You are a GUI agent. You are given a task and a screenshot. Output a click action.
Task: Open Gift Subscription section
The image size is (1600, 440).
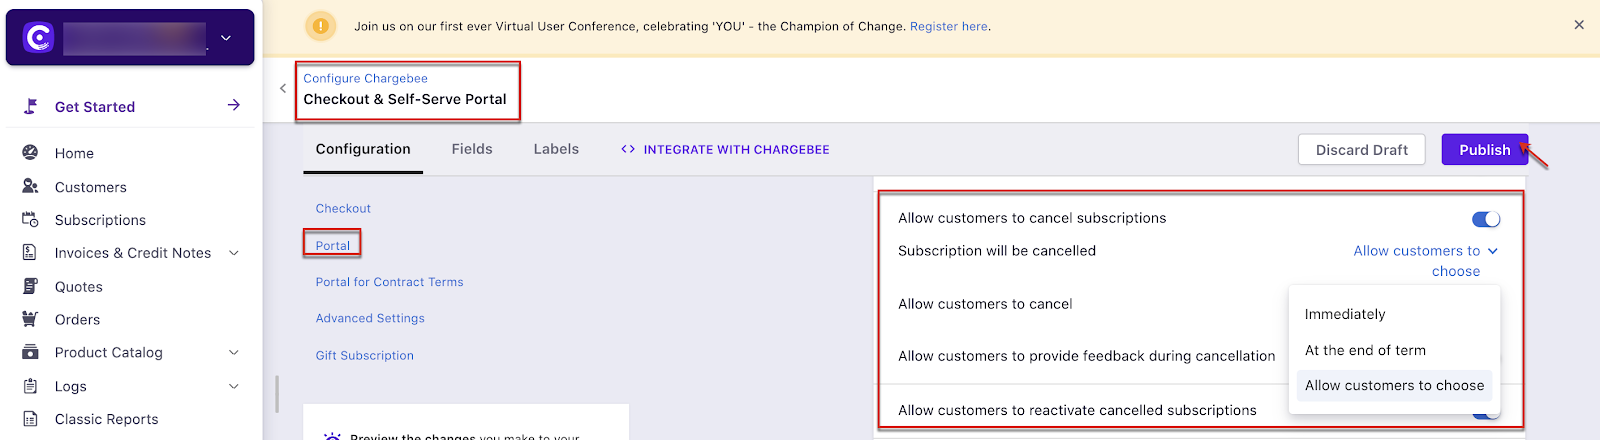pyautogui.click(x=364, y=355)
